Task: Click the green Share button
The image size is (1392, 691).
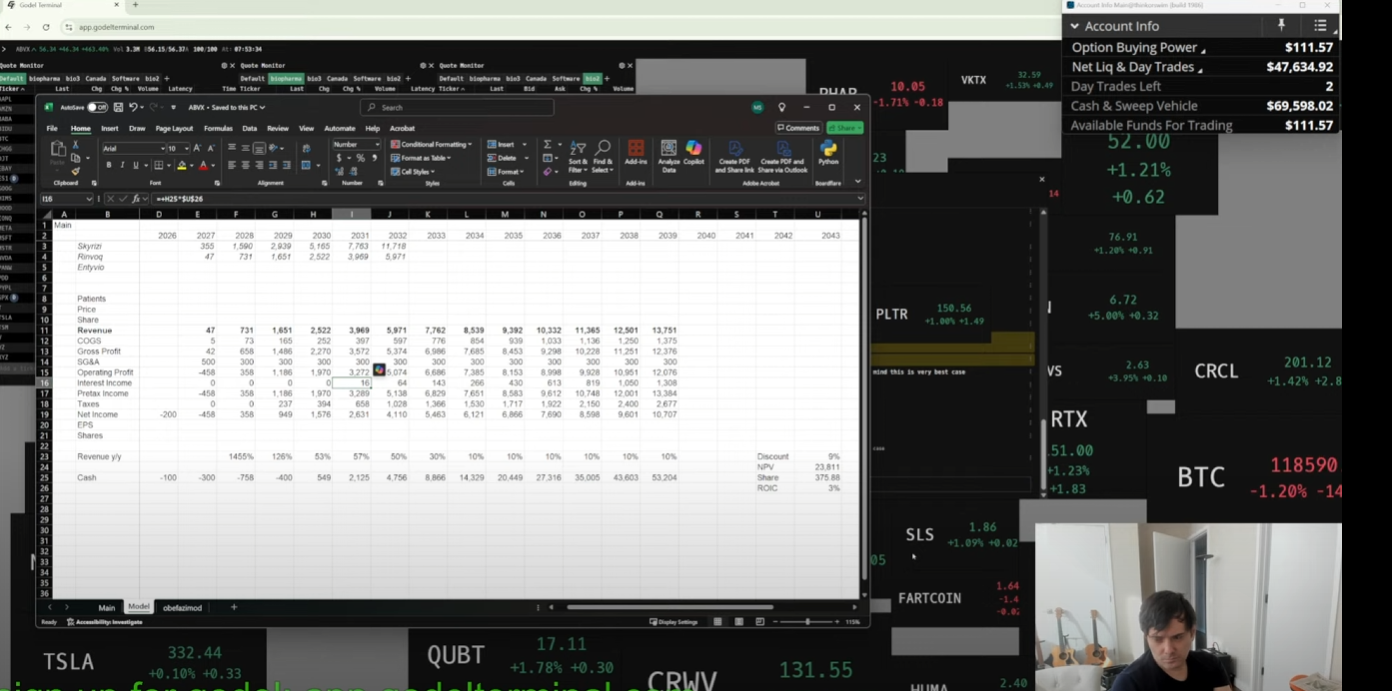Action: (845, 128)
